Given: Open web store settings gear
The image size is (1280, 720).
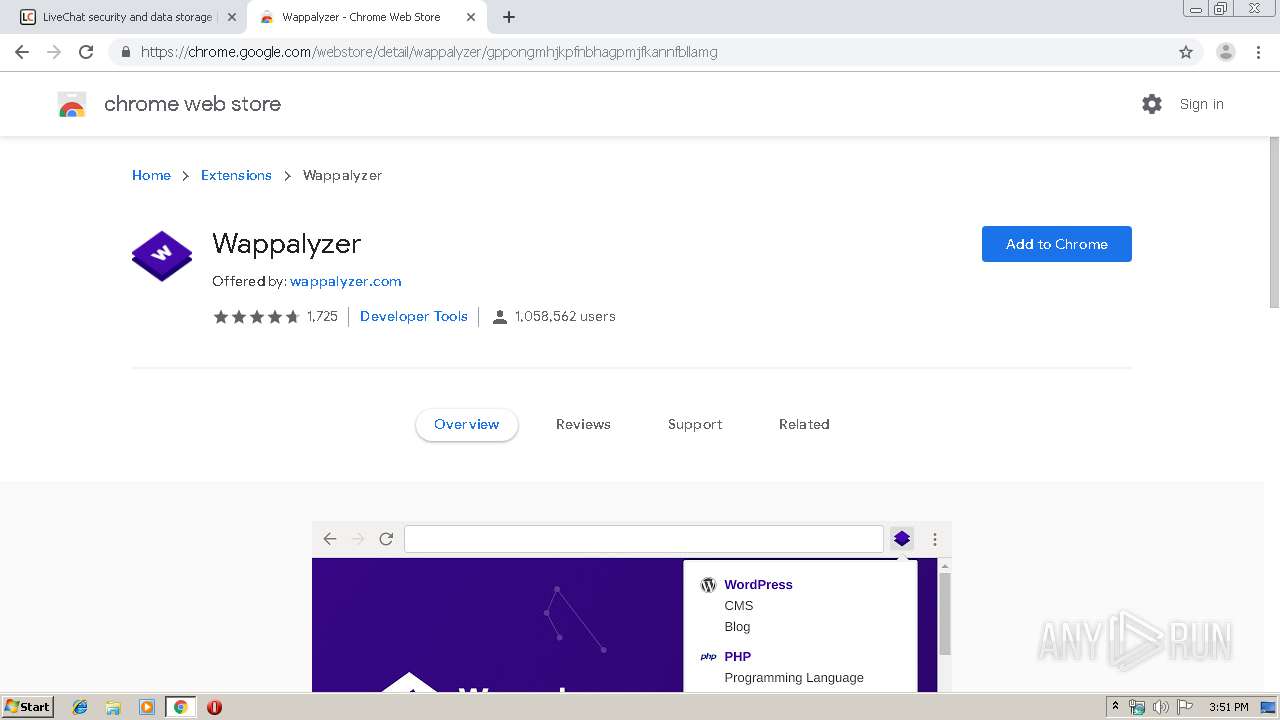Looking at the screenshot, I should [x=1152, y=104].
